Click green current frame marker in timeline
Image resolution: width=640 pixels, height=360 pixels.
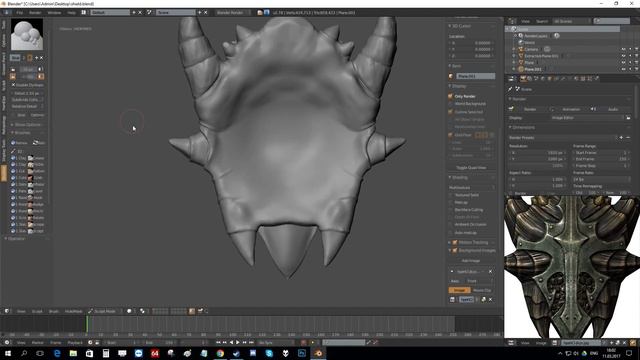[87, 324]
